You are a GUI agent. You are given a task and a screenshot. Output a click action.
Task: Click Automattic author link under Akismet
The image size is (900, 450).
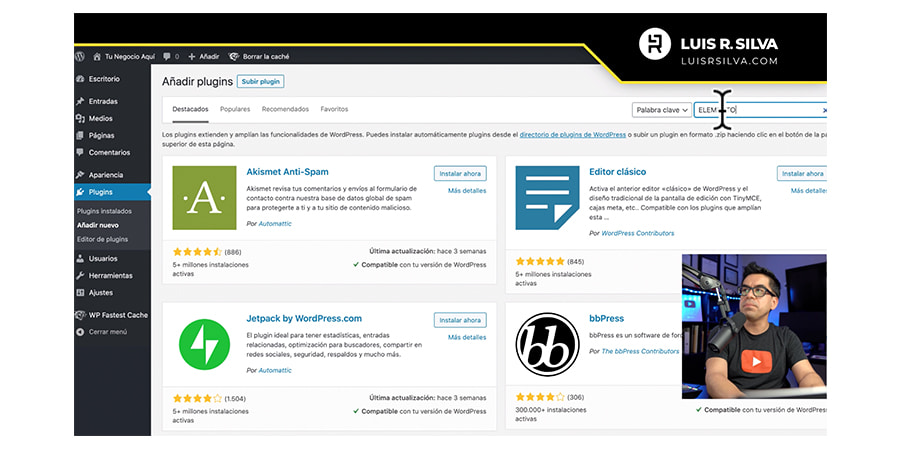click(275, 223)
